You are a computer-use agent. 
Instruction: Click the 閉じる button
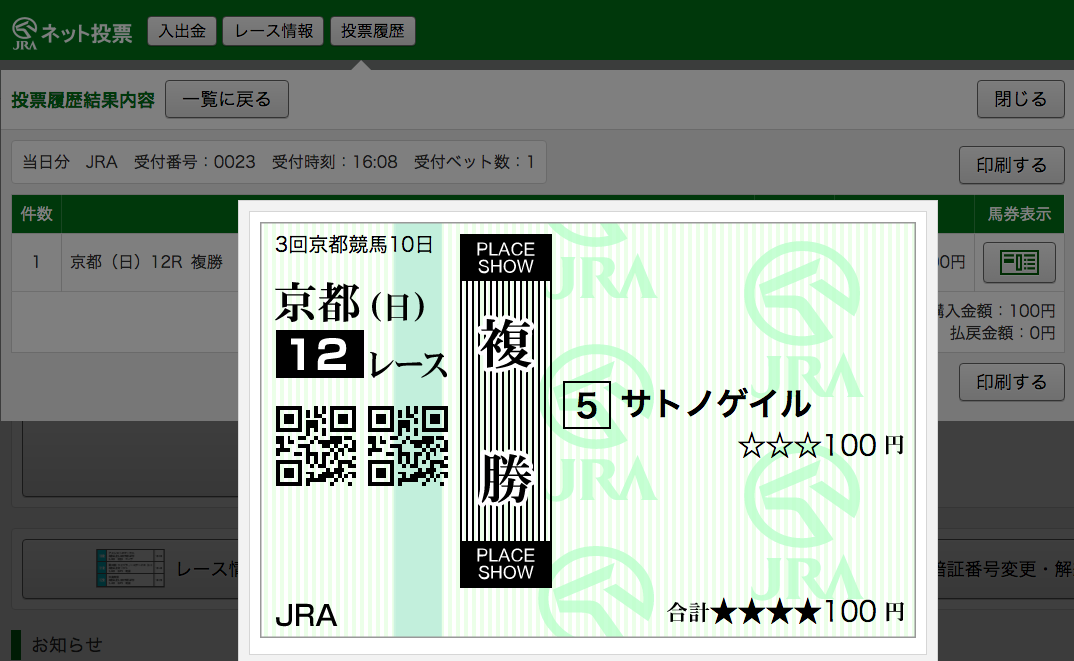(1021, 99)
